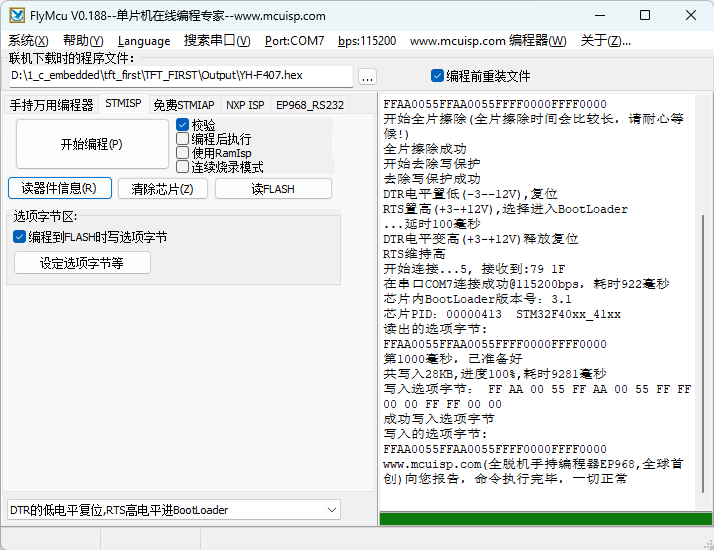The image size is (714, 550).
Task: Open the bps:115200 baud rate menu
Action: pos(367,41)
